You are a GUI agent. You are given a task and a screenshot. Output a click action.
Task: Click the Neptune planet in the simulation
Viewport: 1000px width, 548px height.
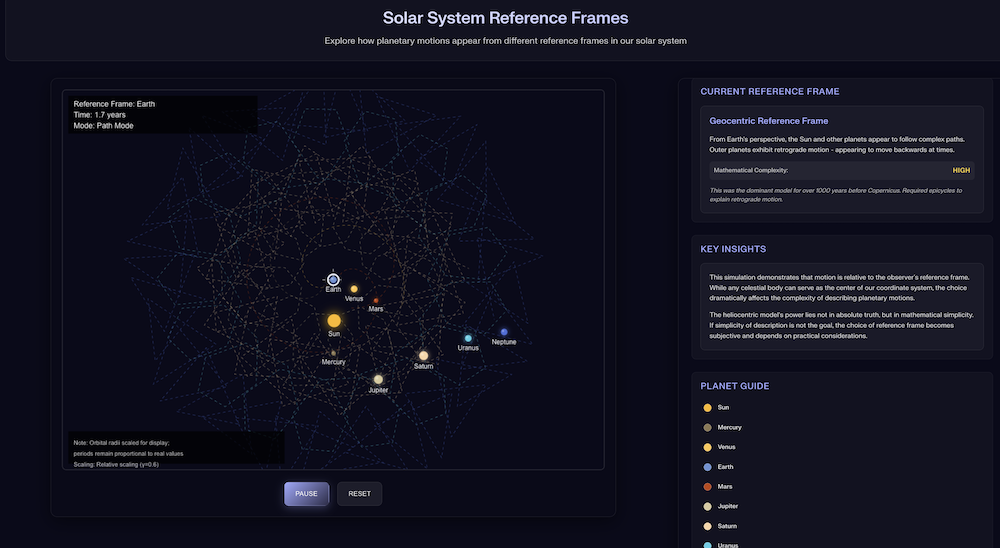[x=504, y=332]
